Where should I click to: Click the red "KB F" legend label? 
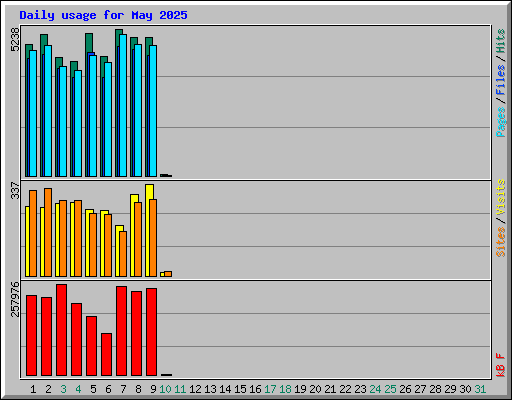501,365
